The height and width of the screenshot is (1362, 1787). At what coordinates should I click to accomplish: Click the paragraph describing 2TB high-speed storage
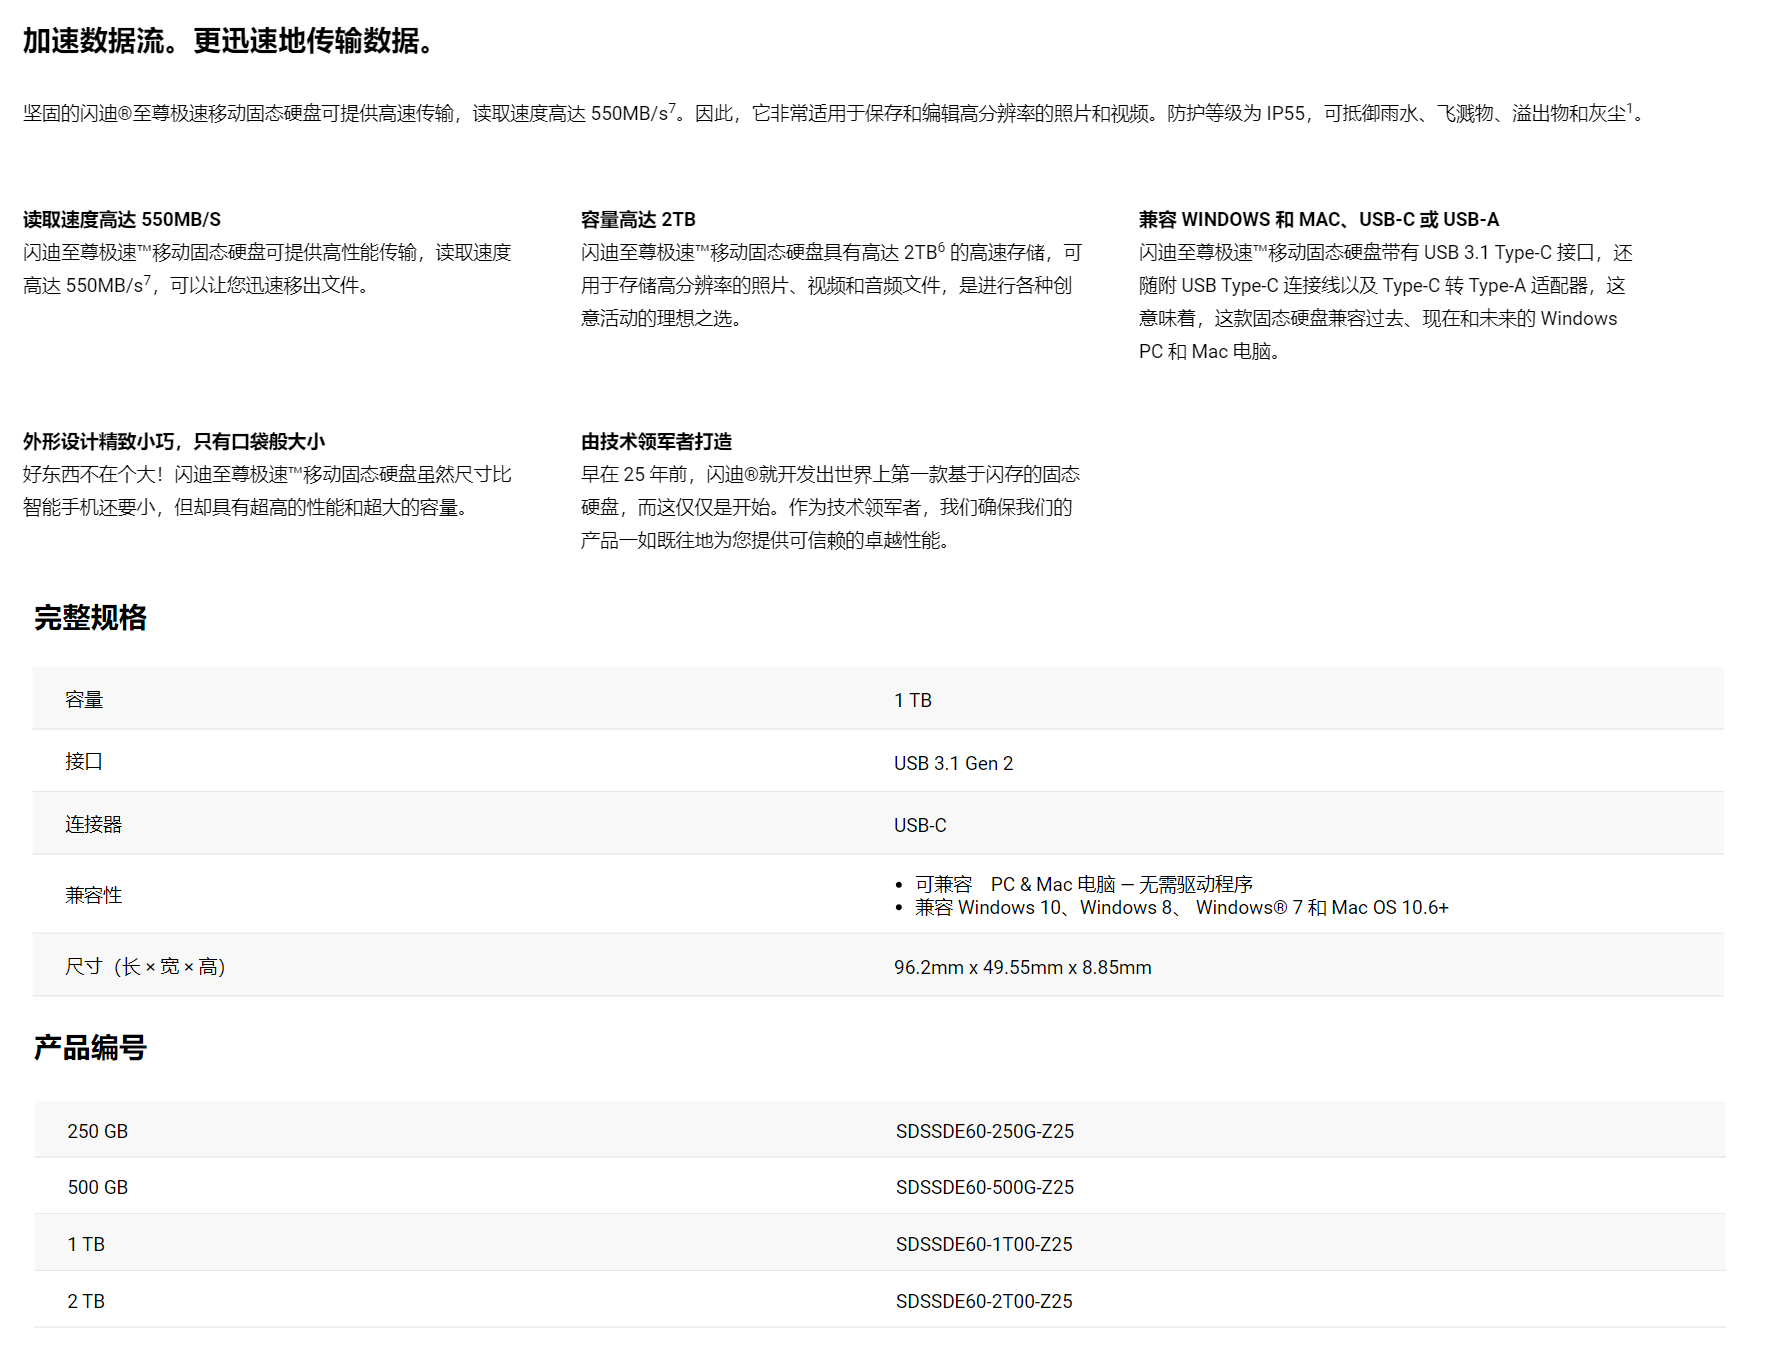coord(831,285)
